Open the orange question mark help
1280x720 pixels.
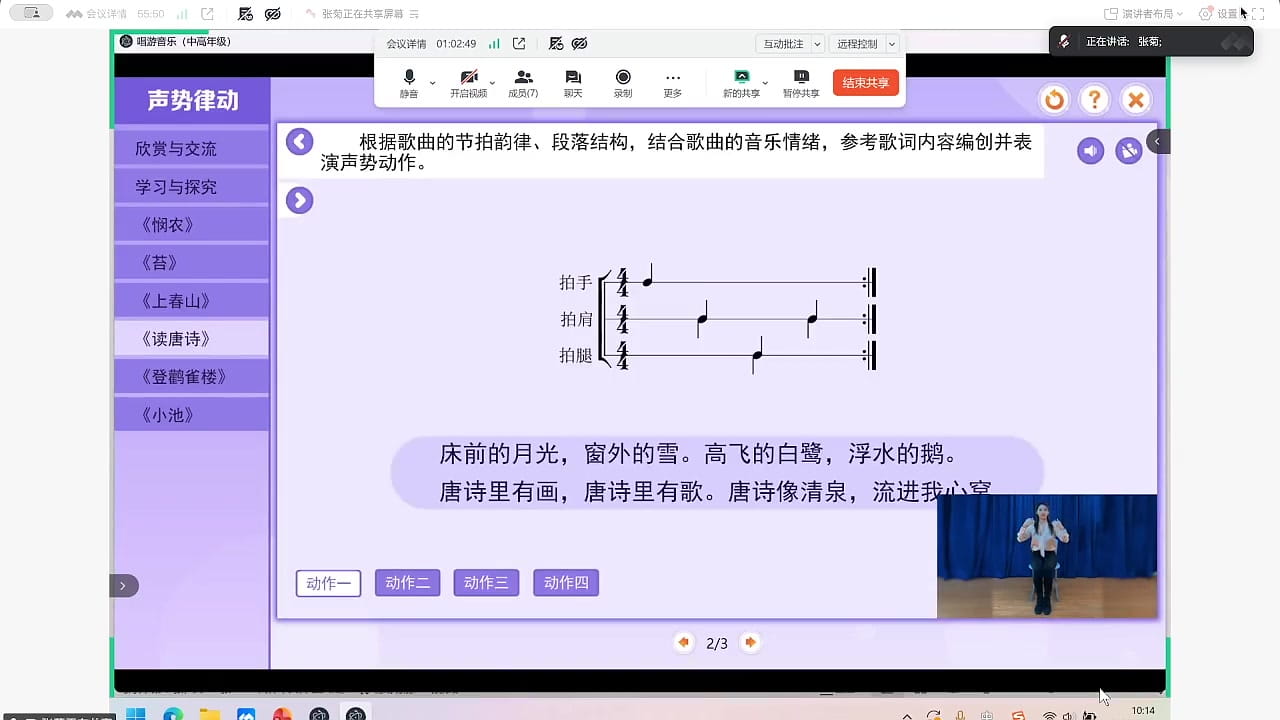click(1095, 99)
